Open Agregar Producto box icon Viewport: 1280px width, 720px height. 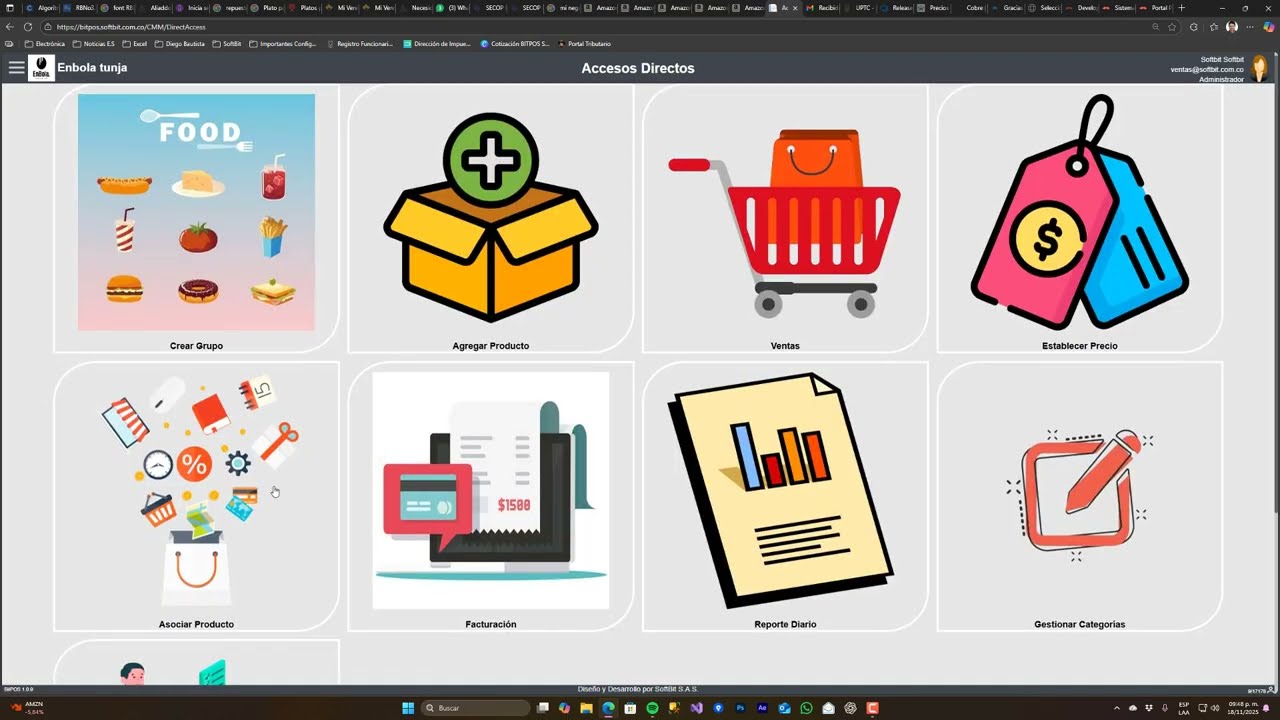pyautogui.click(x=490, y=217)
